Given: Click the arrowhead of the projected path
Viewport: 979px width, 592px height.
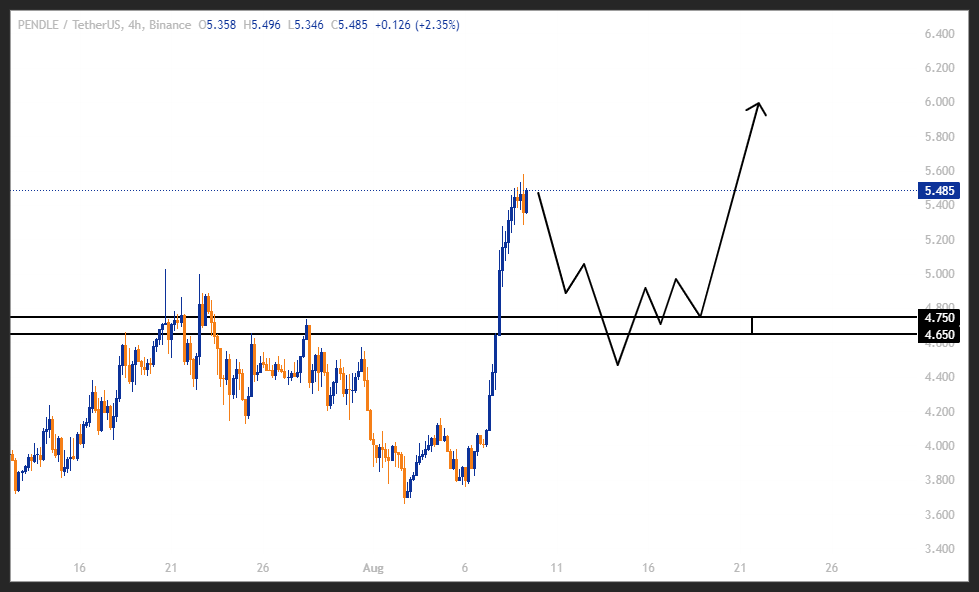Looking at the screenshot, I should point(759,105).
